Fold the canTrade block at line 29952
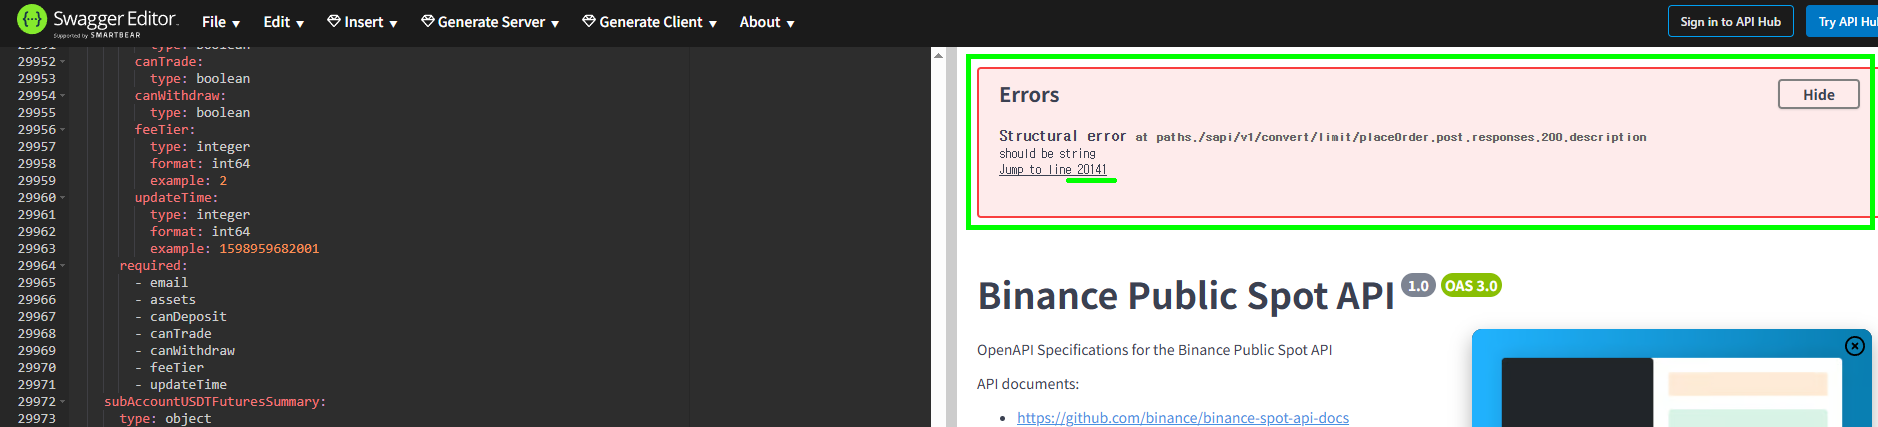Screen dimensions: 1878x427 pyautogui.click(x=62, y=62)
